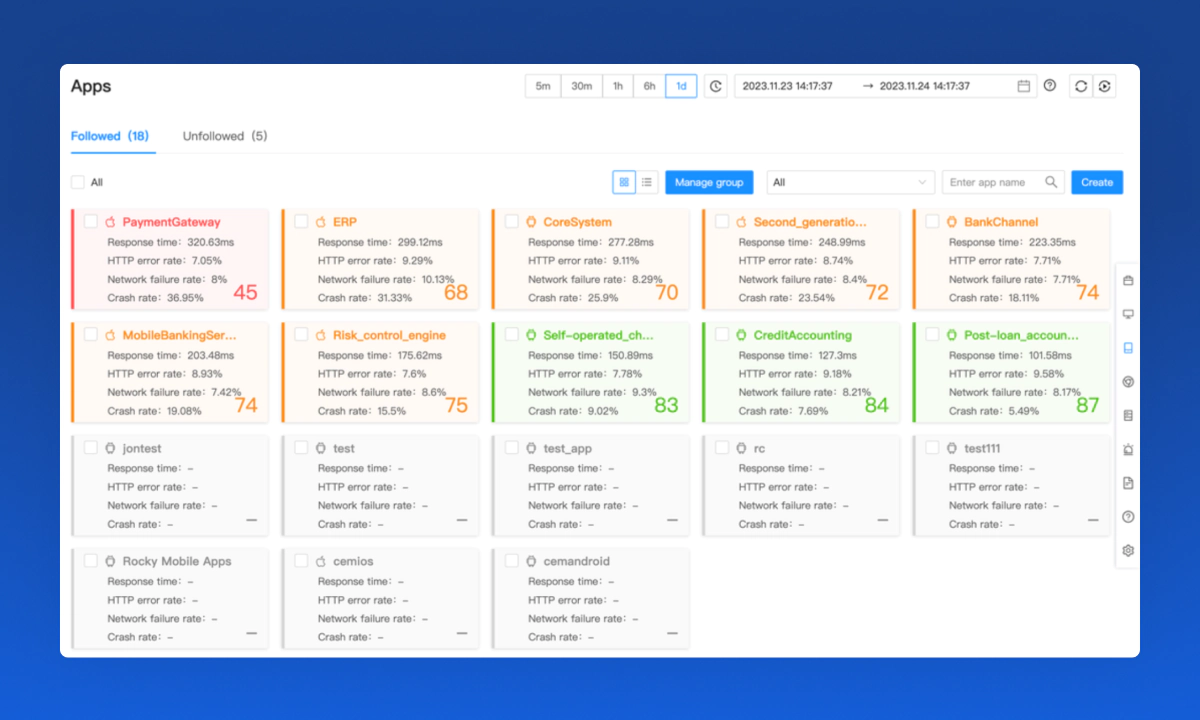The width and height of the screenshot is (1200, 720).
Task: Click the auto-refresh play icon in header
Action: (x=1104, y=86)
